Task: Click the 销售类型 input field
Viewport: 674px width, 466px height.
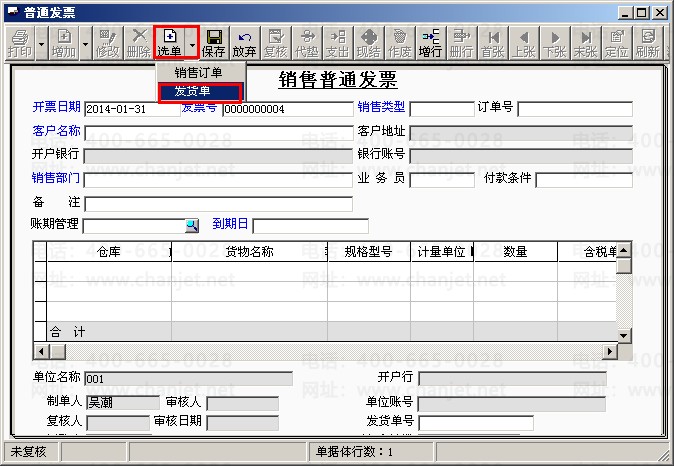Action: [442, 109]
